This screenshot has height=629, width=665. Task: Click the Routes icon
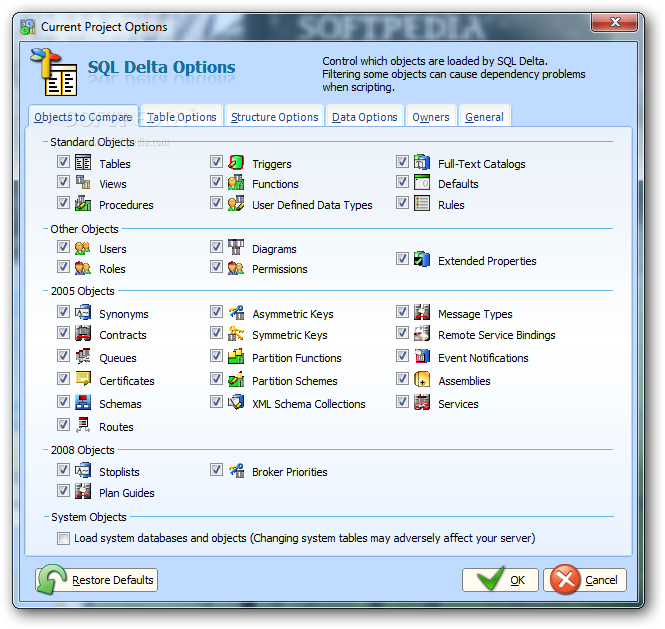click(x=83, y=425)
